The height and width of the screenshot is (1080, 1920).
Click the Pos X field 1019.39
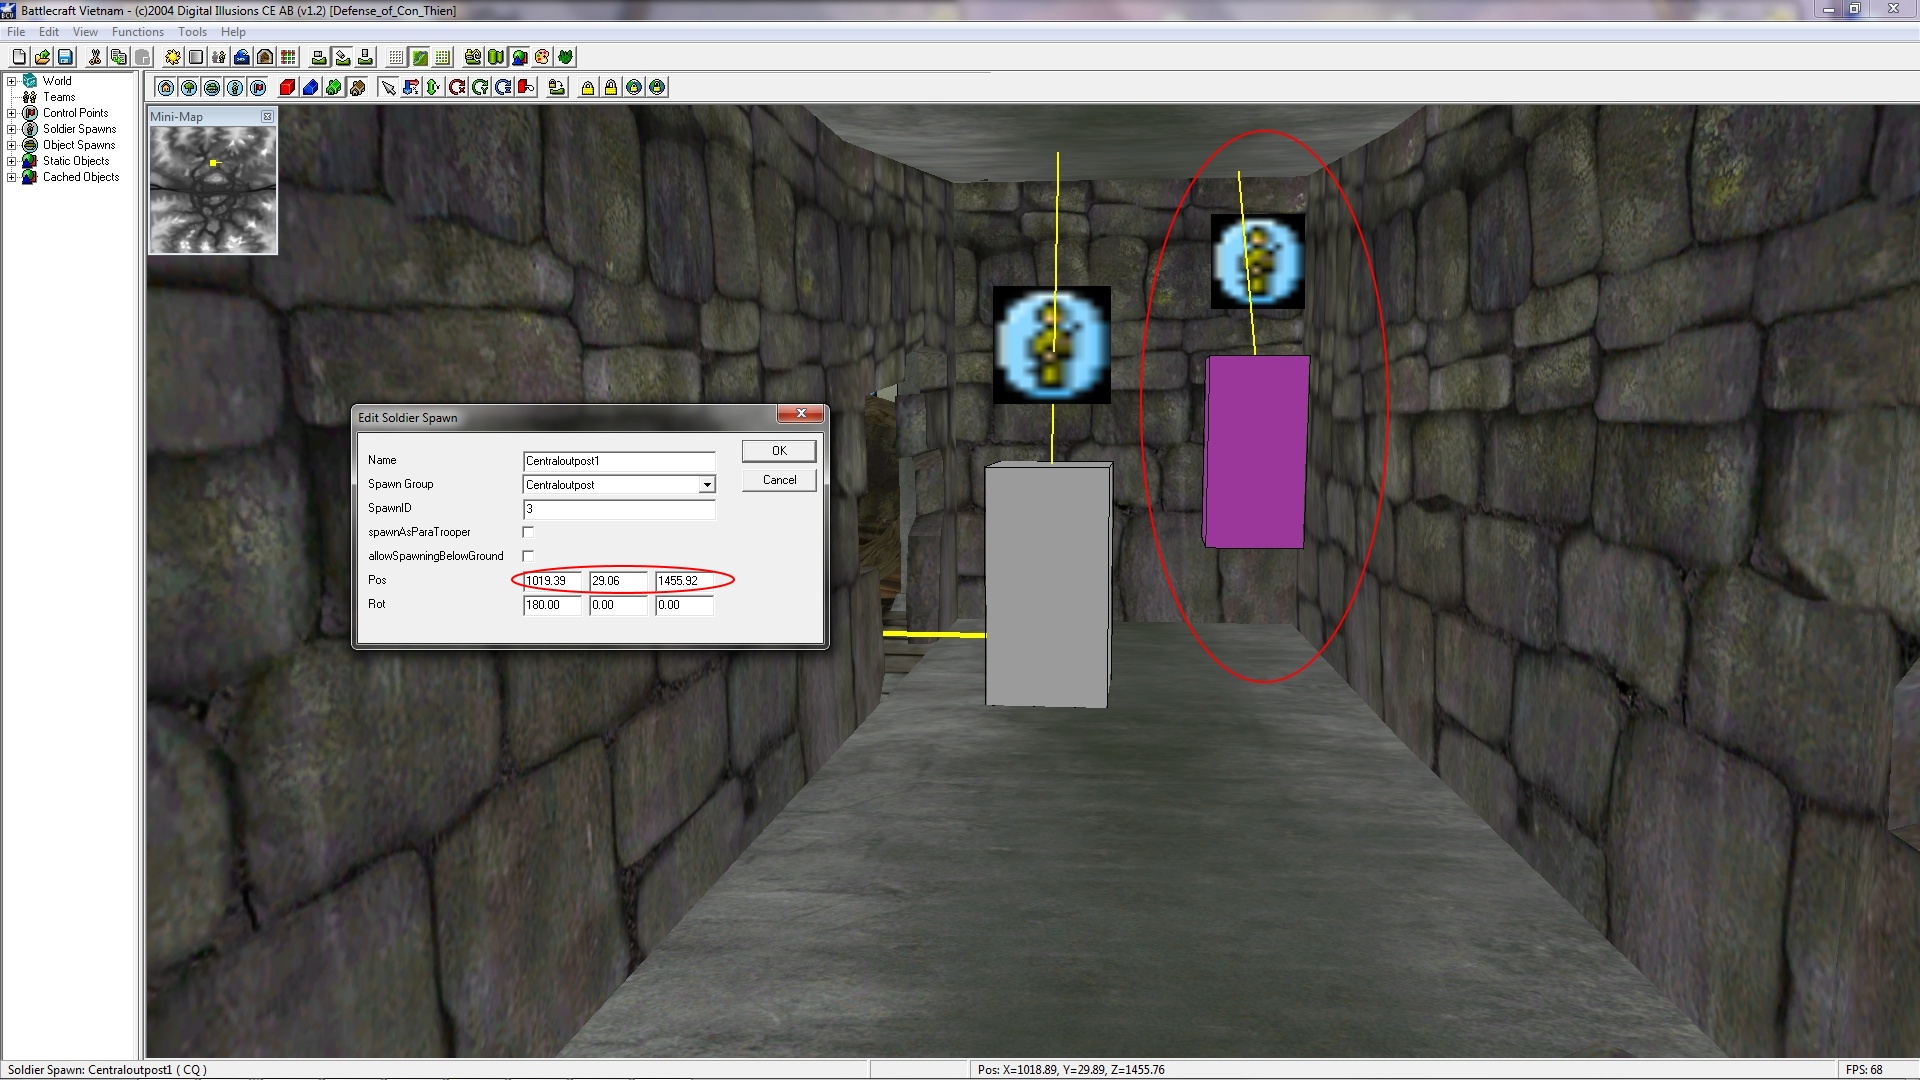(x=552, y=581)
